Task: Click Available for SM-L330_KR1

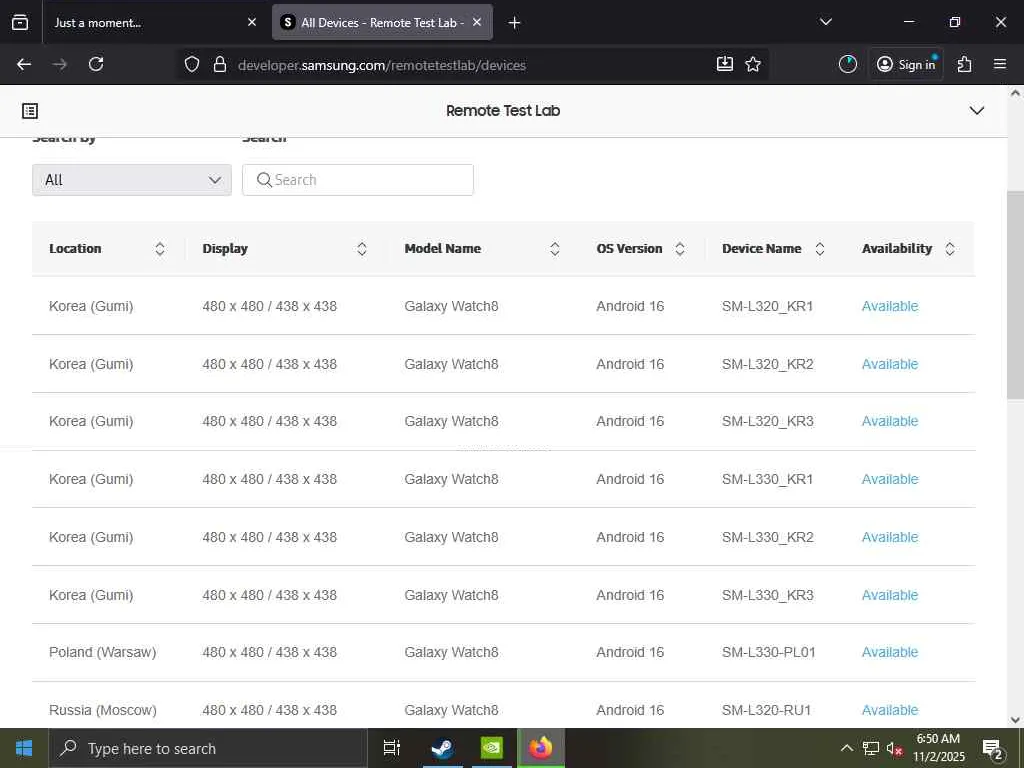Action: tap(889, 479)
